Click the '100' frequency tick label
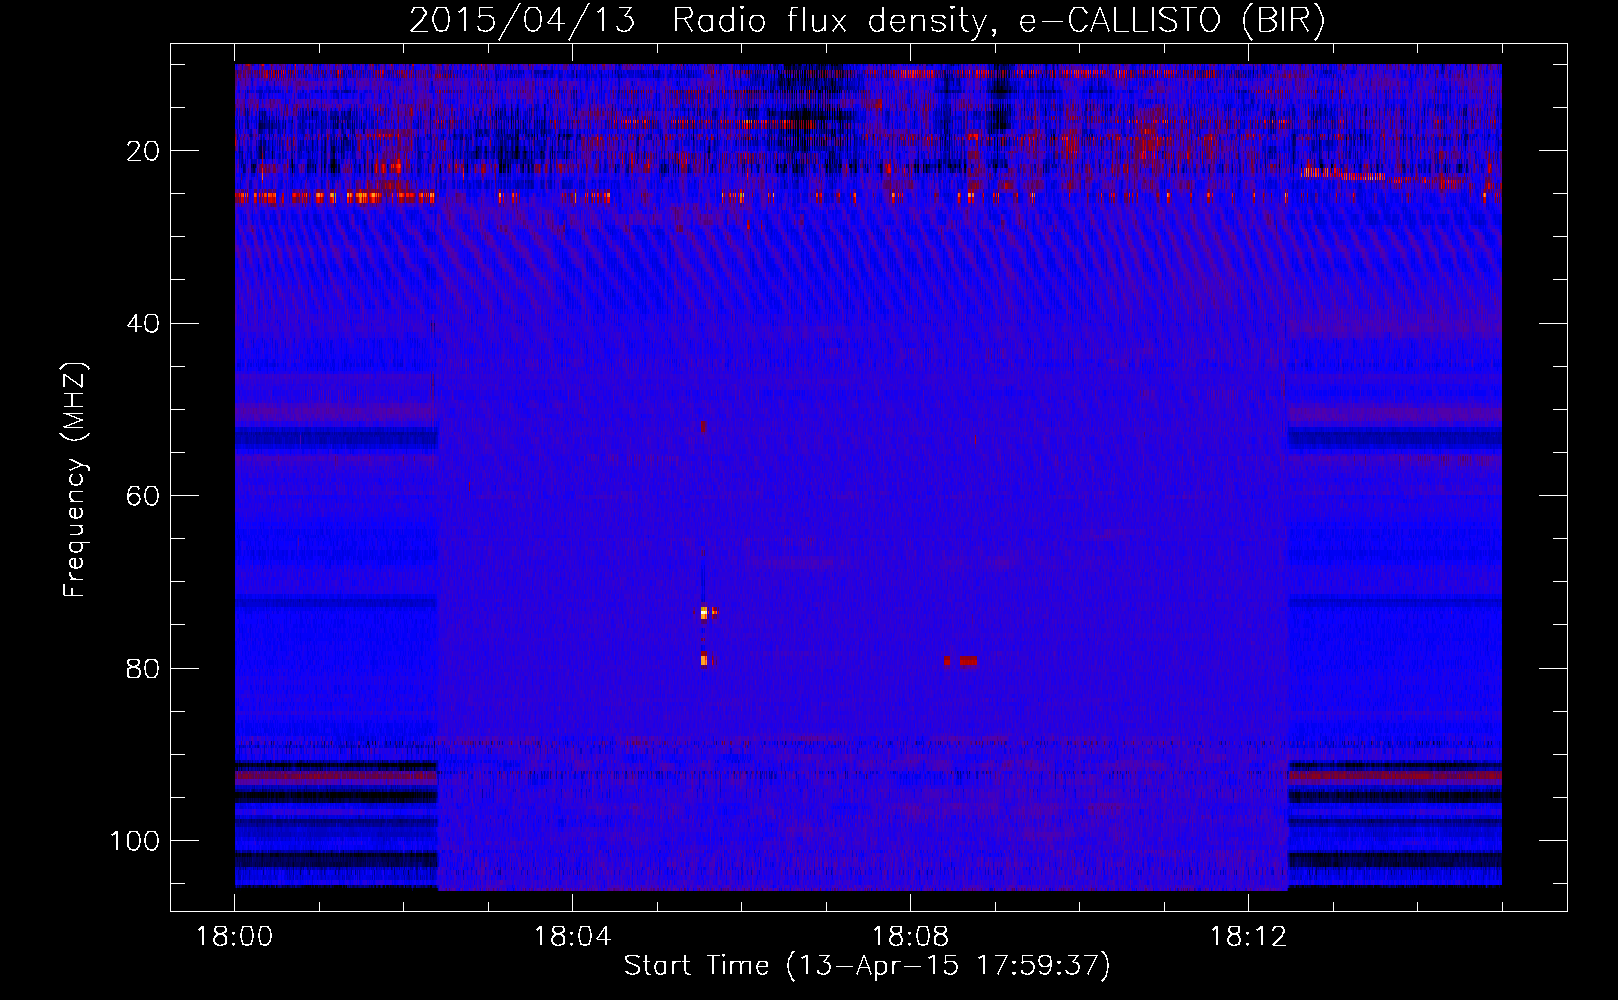This screenshot has width=1618, height=1000. 135,841
